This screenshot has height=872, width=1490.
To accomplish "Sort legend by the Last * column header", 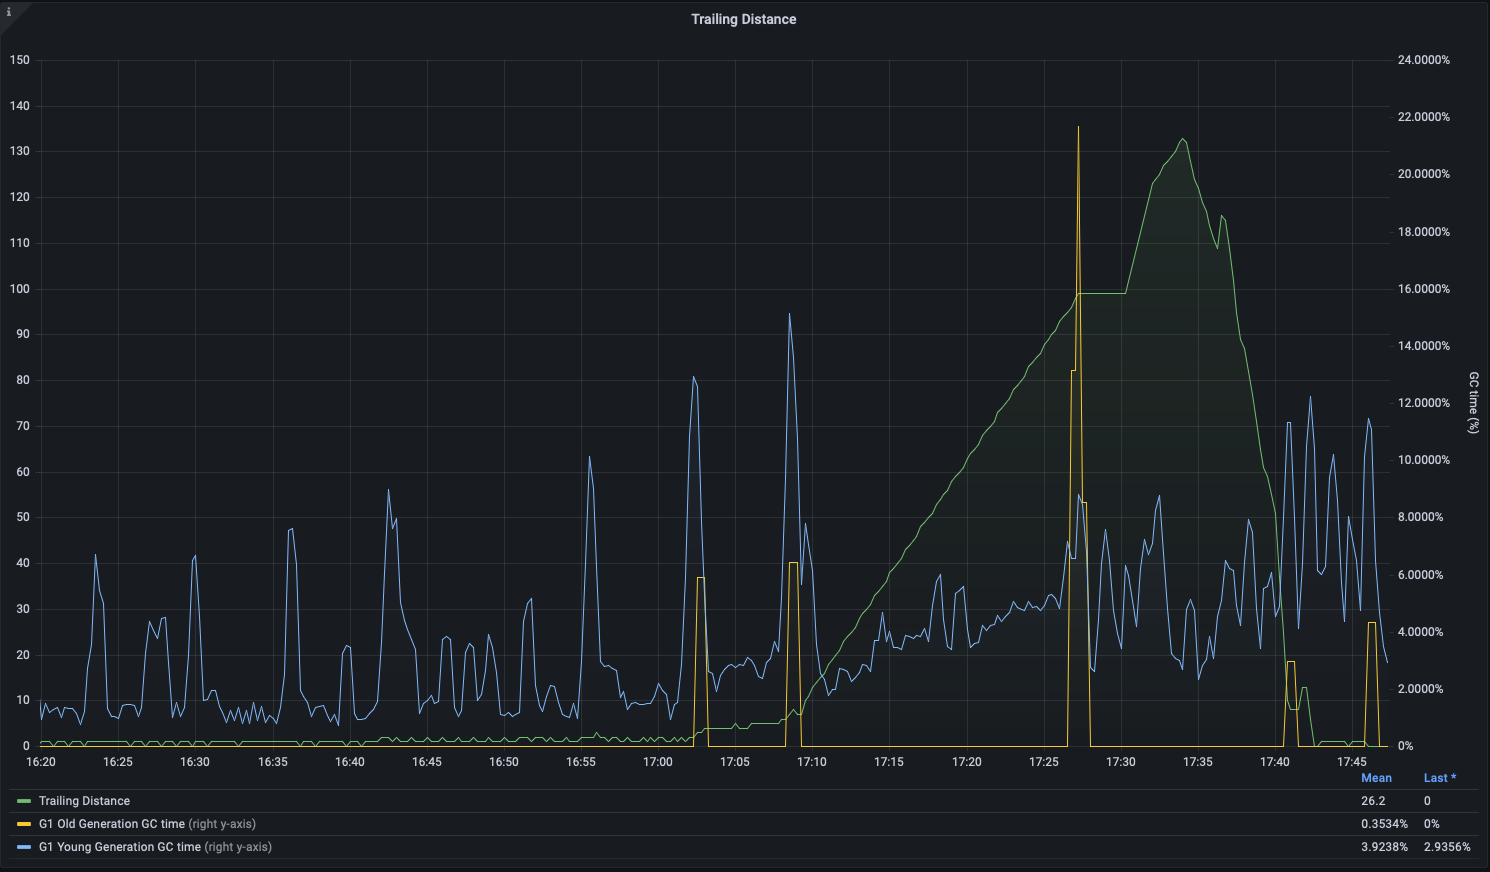I will 1440,778.
